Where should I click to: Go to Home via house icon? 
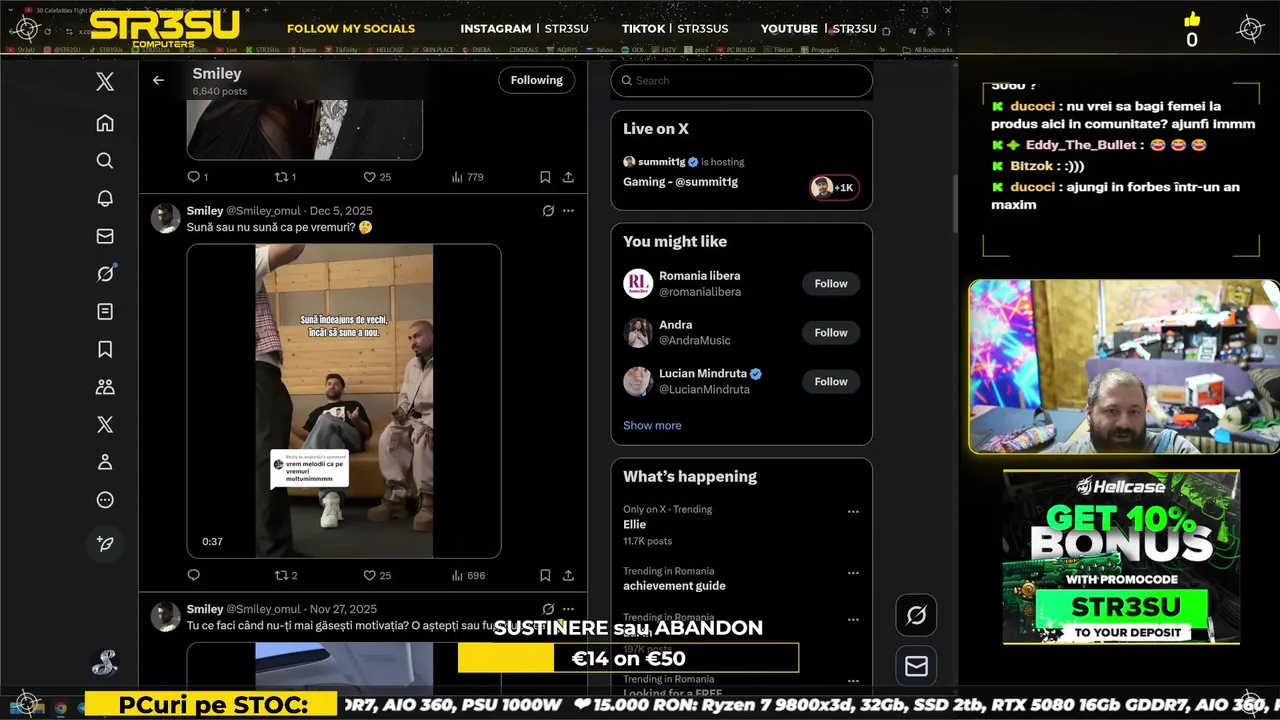tap(105, 123)
